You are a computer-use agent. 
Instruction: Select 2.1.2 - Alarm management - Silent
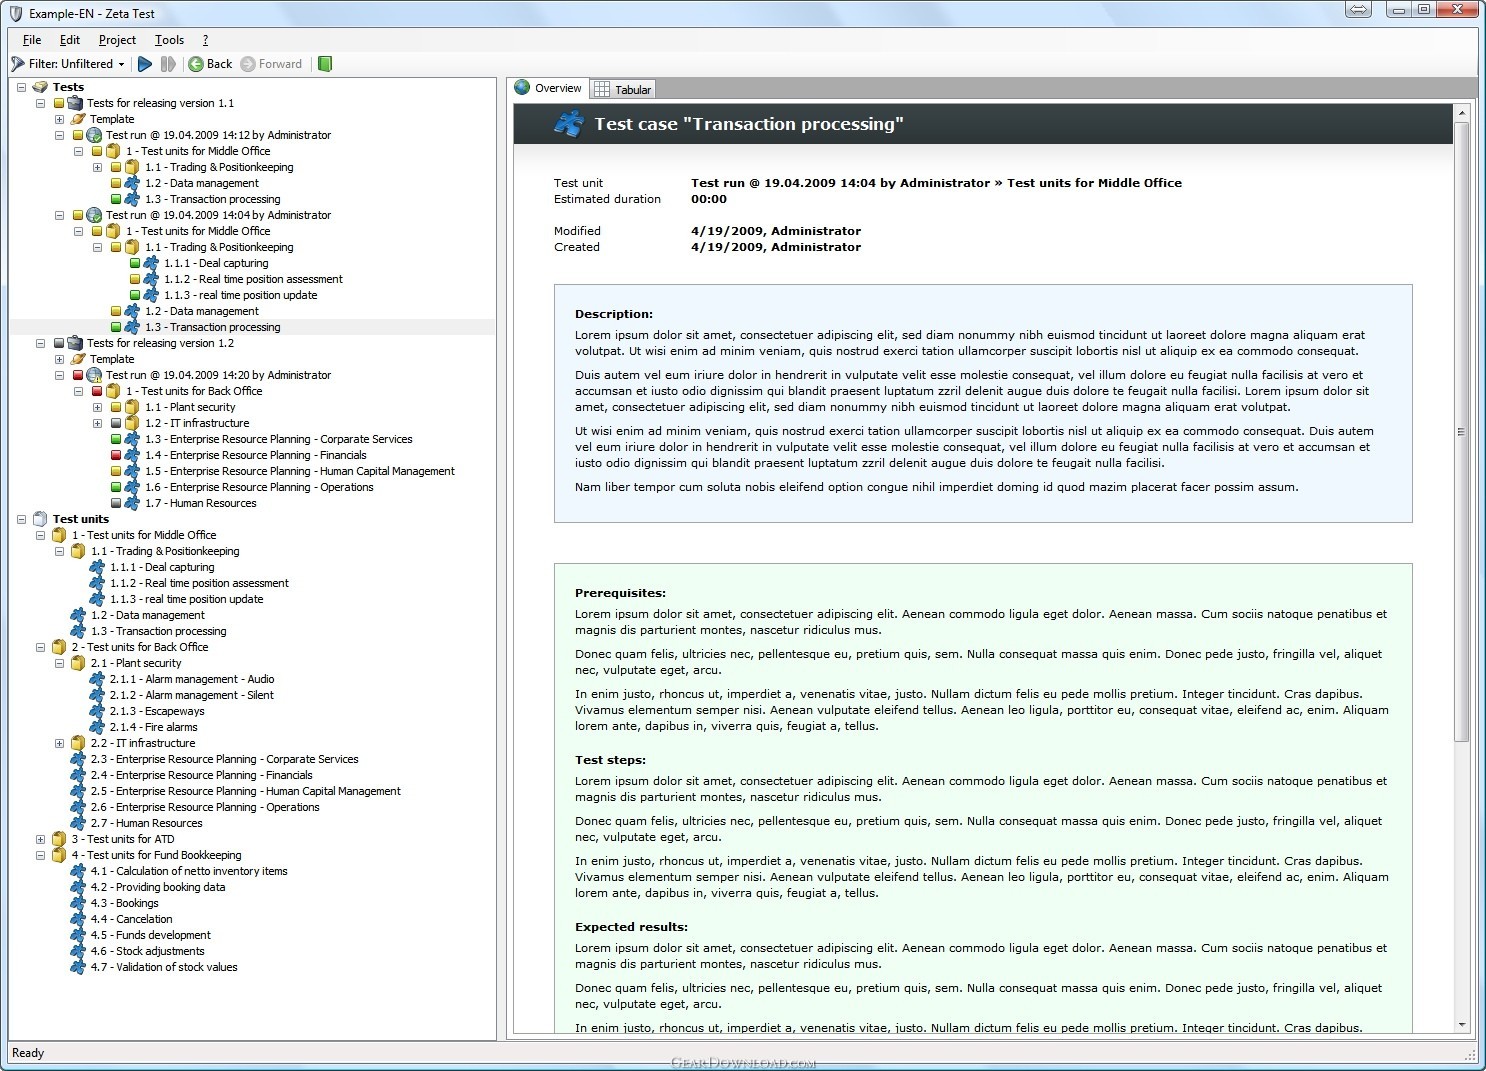pyautogui.click(x=191, y=695)
